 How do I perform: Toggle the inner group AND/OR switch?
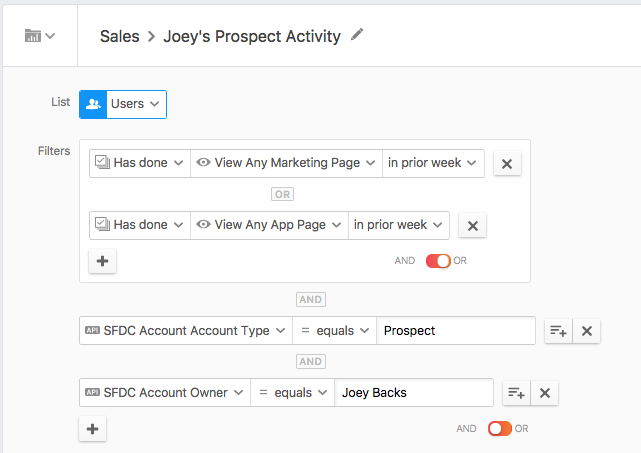(438, 261)
